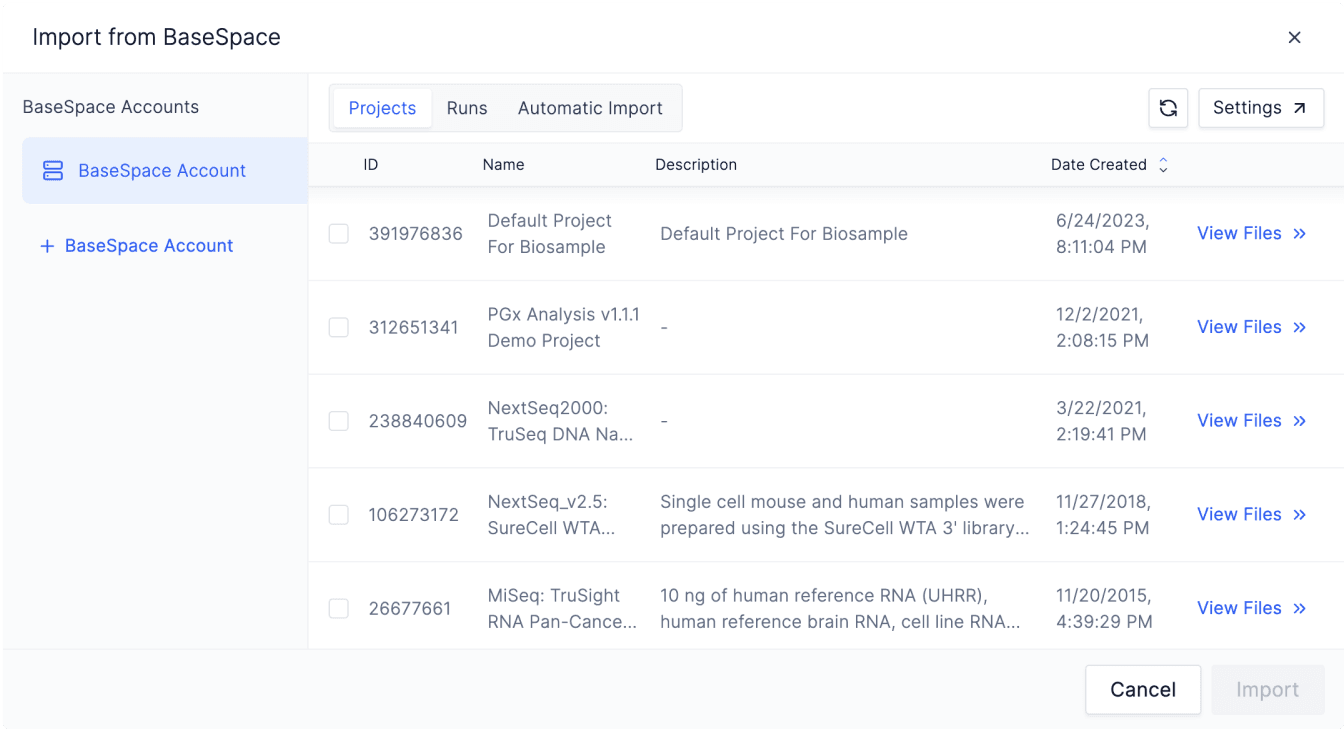Close the Import from BaseSpace dialog
1344x729 pixels.
pyautogui.click(x=1294, y=38)
